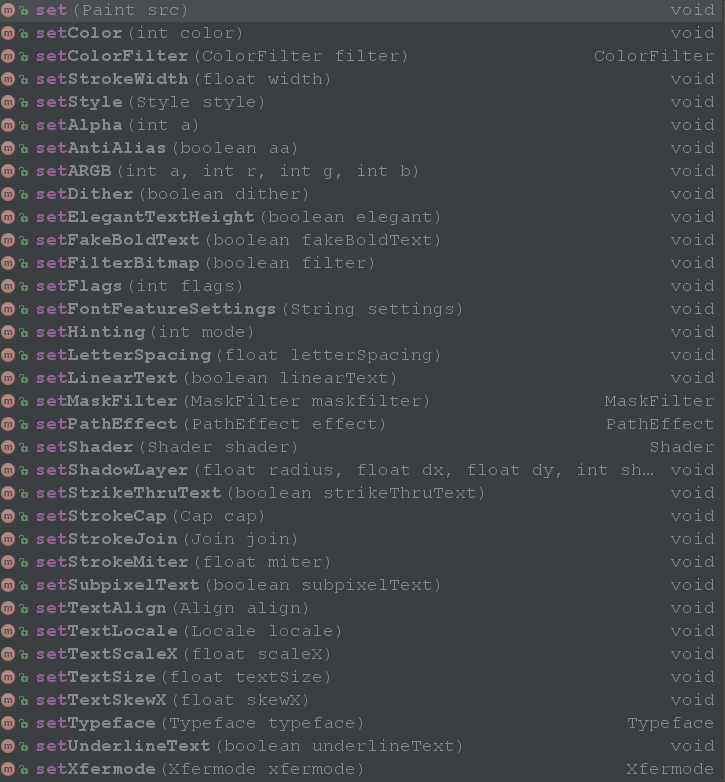The height and width of the screenshot is (782, 725).
Task: Click the method icon beside setDither
Action: click(x=7, y=194)
